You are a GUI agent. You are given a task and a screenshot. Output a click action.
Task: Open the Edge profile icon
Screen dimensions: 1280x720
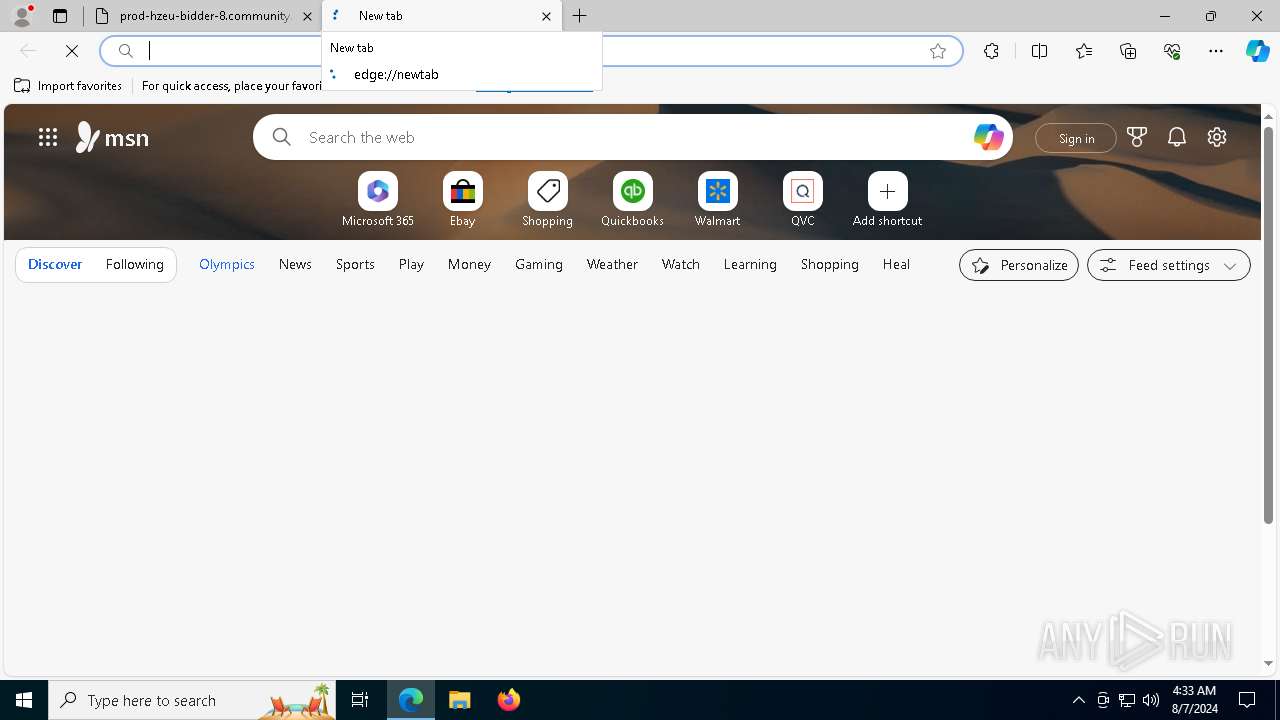click(x=21, y=16)
